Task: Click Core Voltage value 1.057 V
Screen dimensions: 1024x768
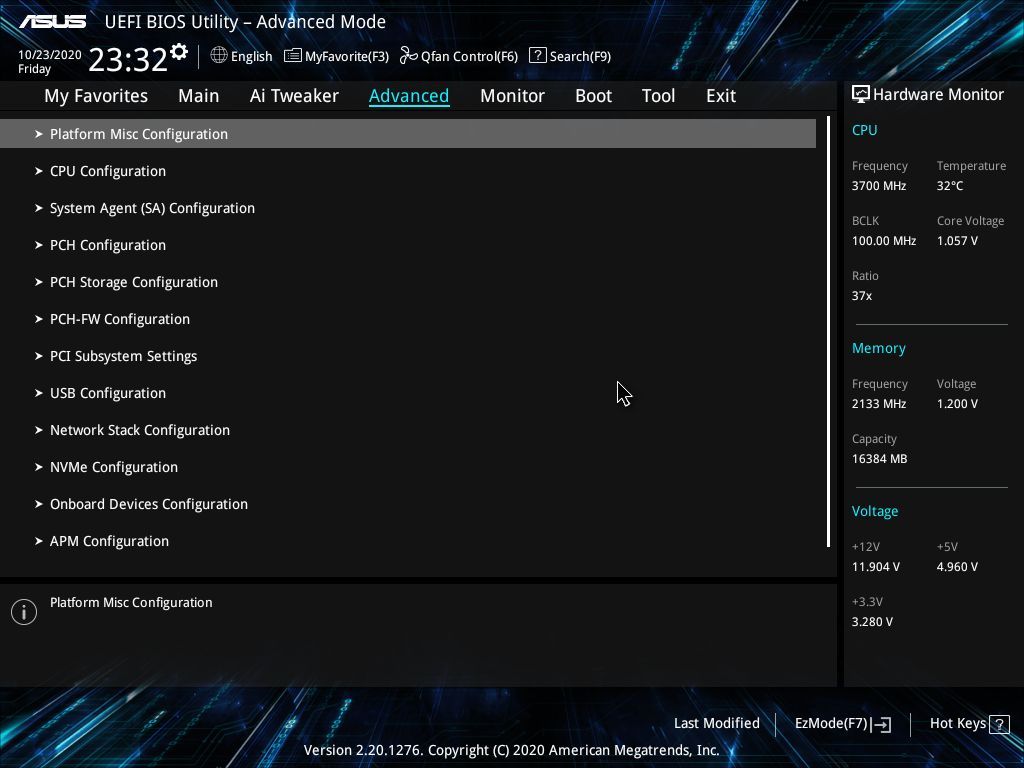Action: 957,241
